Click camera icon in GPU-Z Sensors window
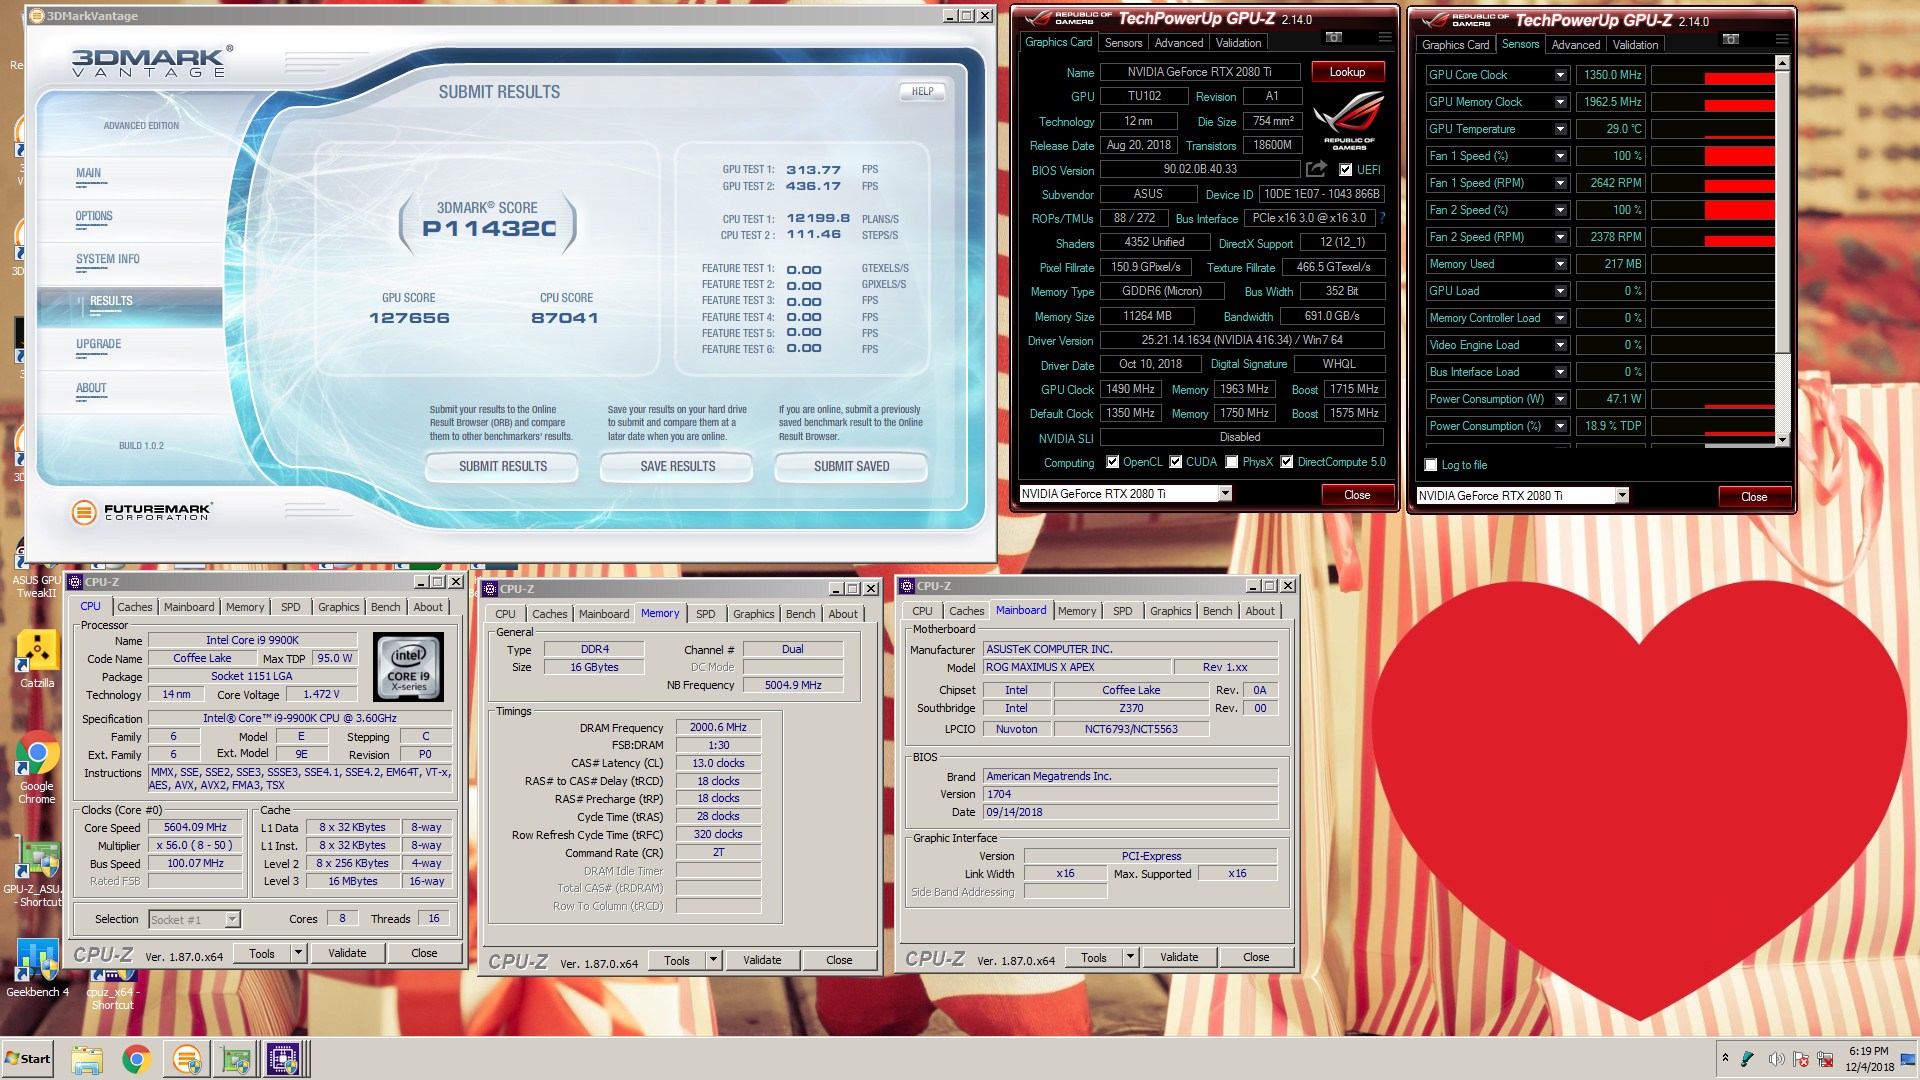This screenshot has height=1080, width=1920. point(1731,39)
